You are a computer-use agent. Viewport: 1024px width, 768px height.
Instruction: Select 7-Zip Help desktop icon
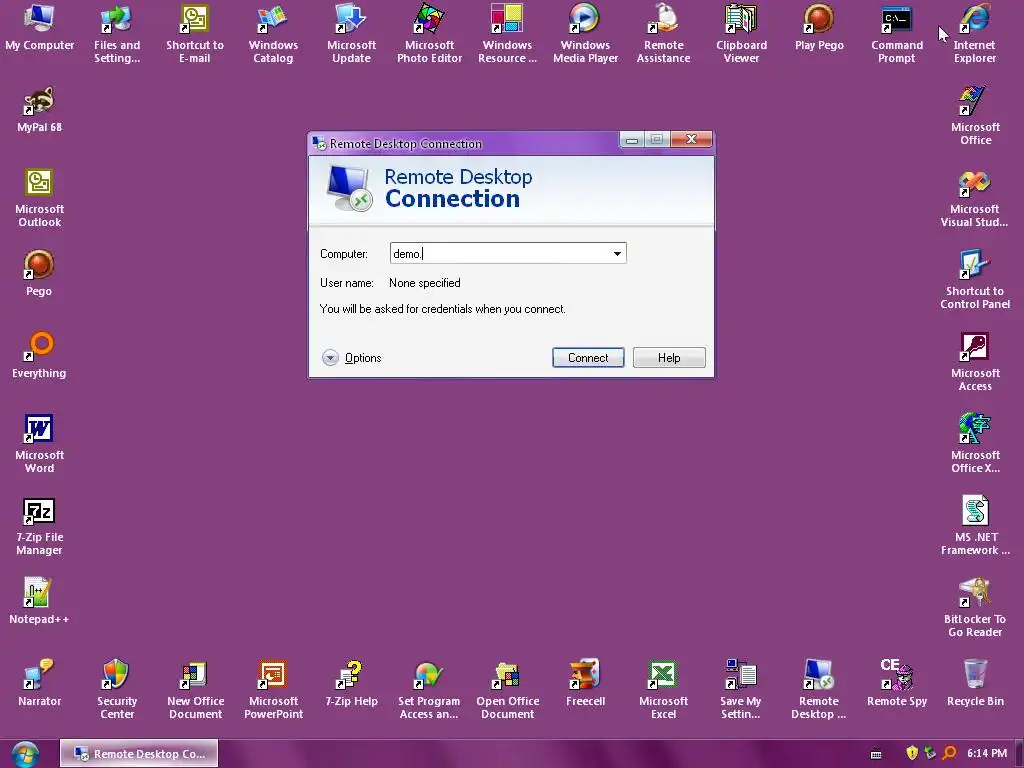351,684
